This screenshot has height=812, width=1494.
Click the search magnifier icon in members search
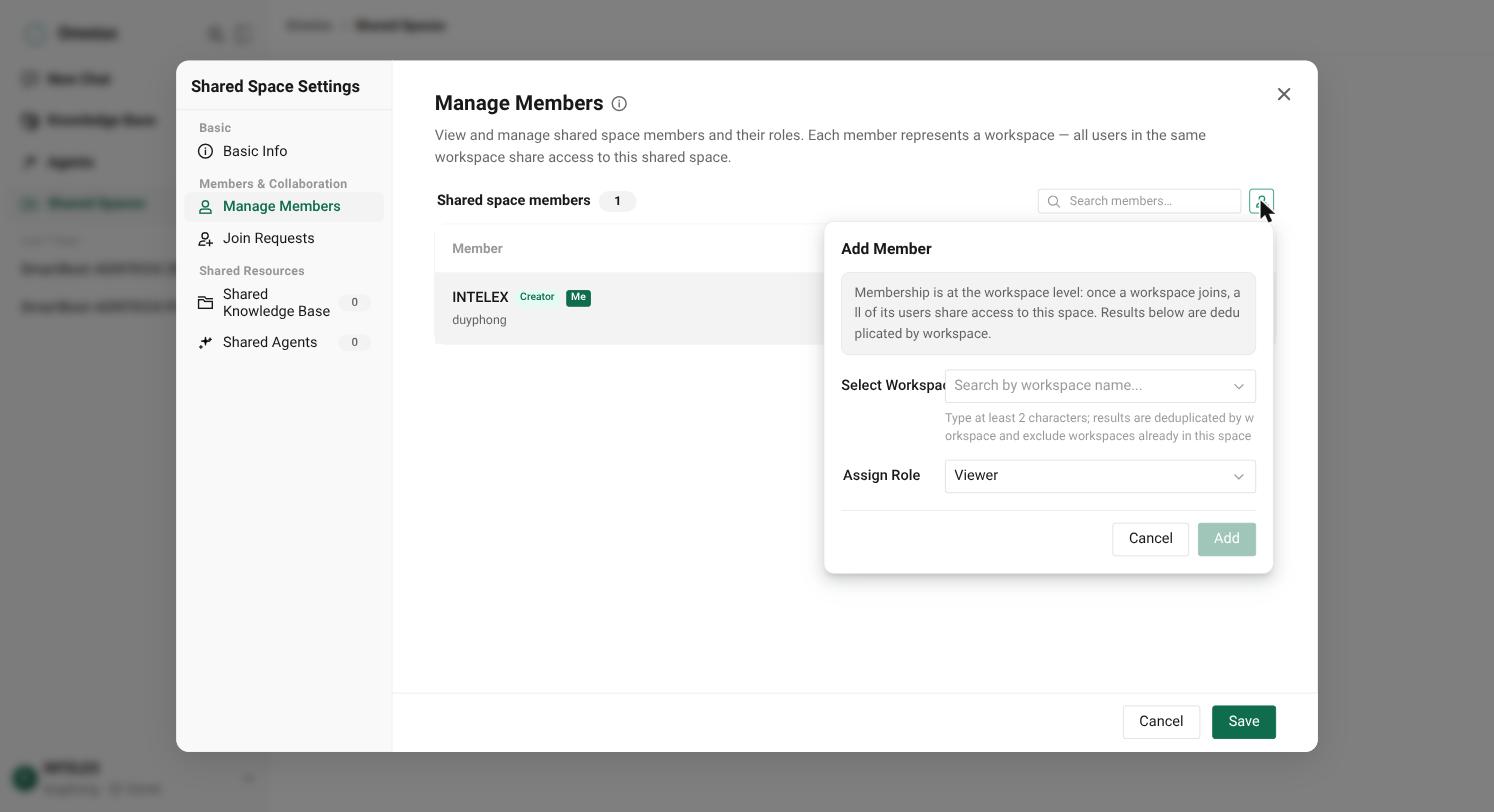pos(1054,201)
